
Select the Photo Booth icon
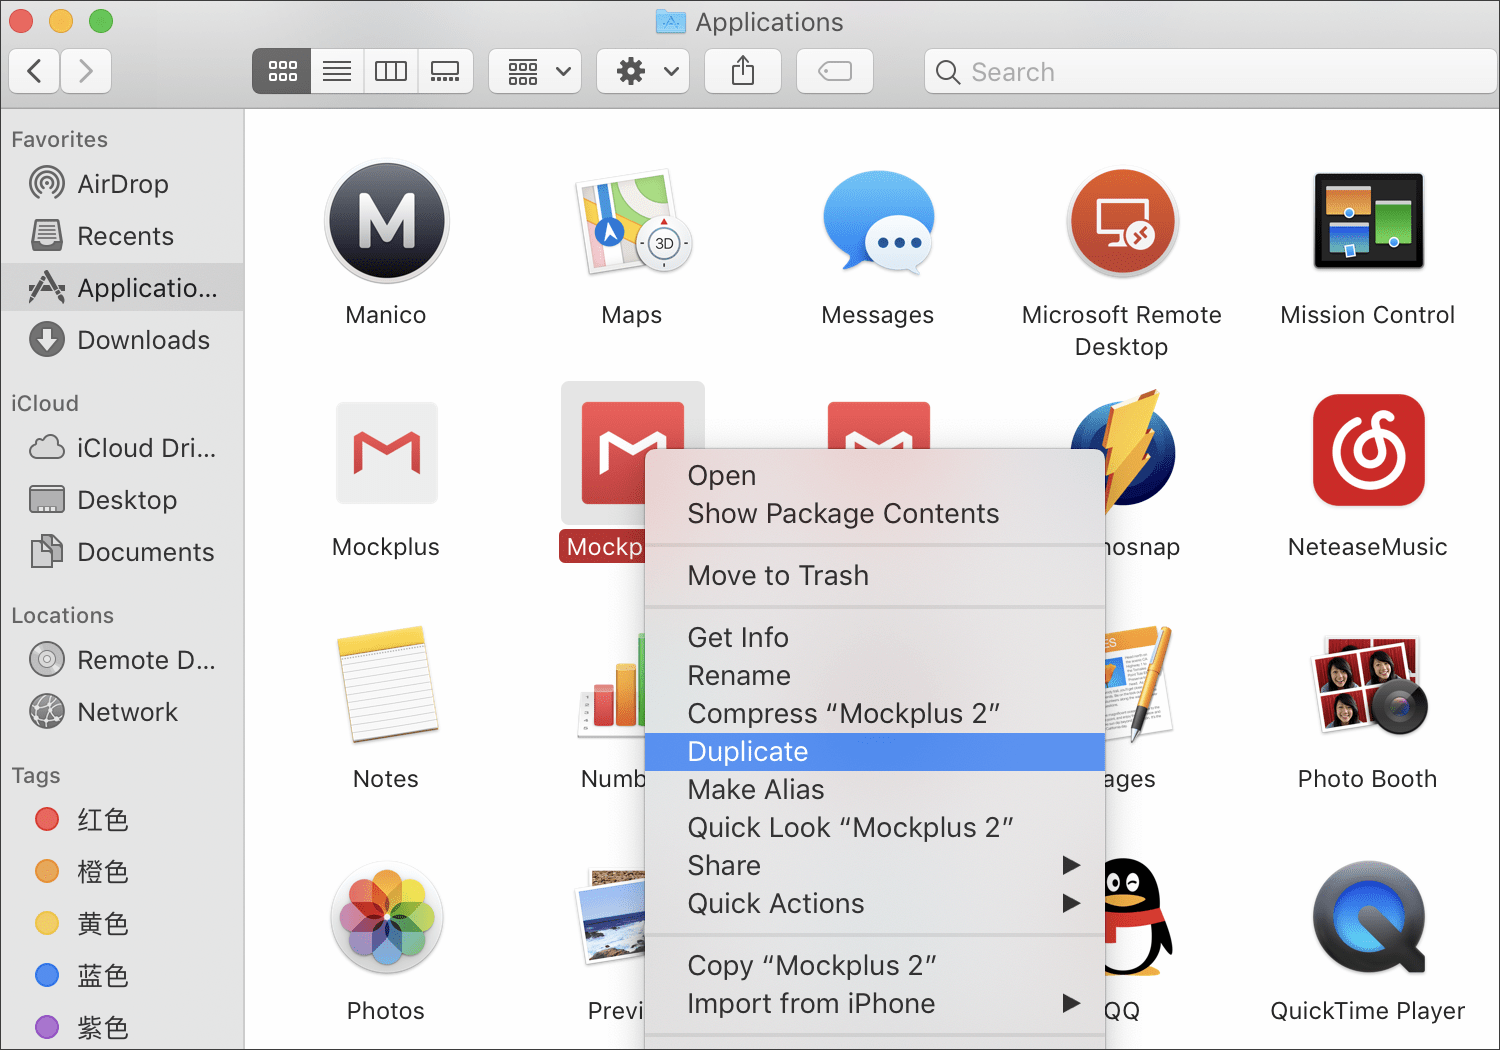1368,684
